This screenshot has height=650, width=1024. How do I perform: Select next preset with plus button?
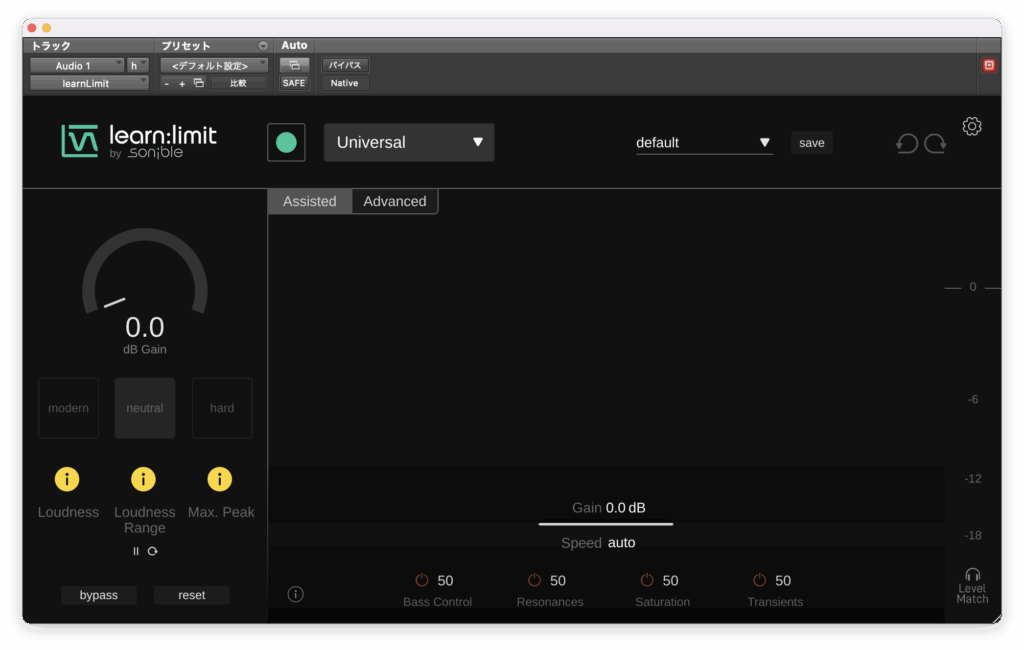pos(182,84)
